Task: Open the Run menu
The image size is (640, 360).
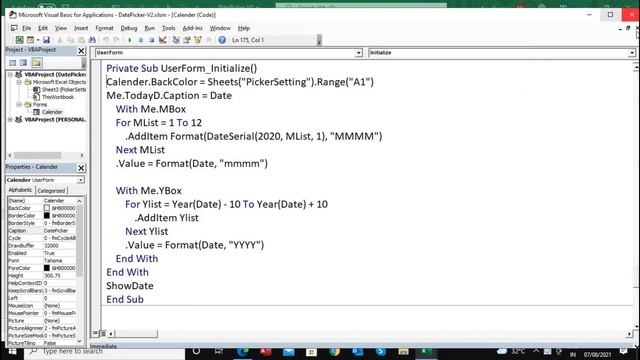Action: click(x=149, y=28)
